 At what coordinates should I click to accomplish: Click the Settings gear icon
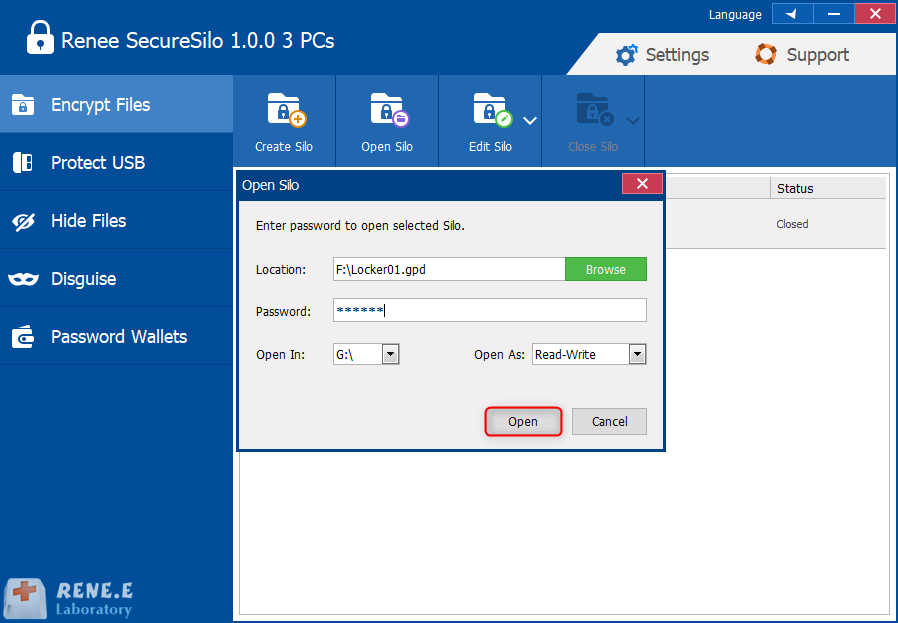coord(626,55)
